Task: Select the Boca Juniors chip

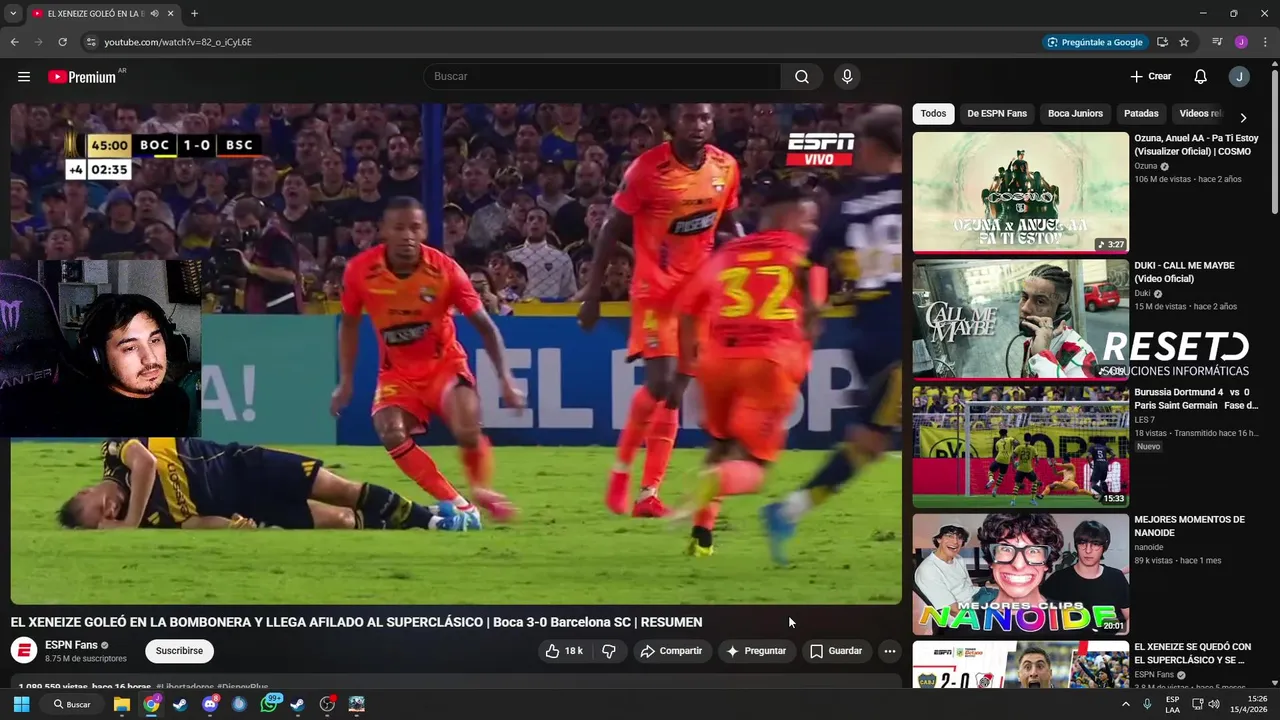Action: (1075, 114)
